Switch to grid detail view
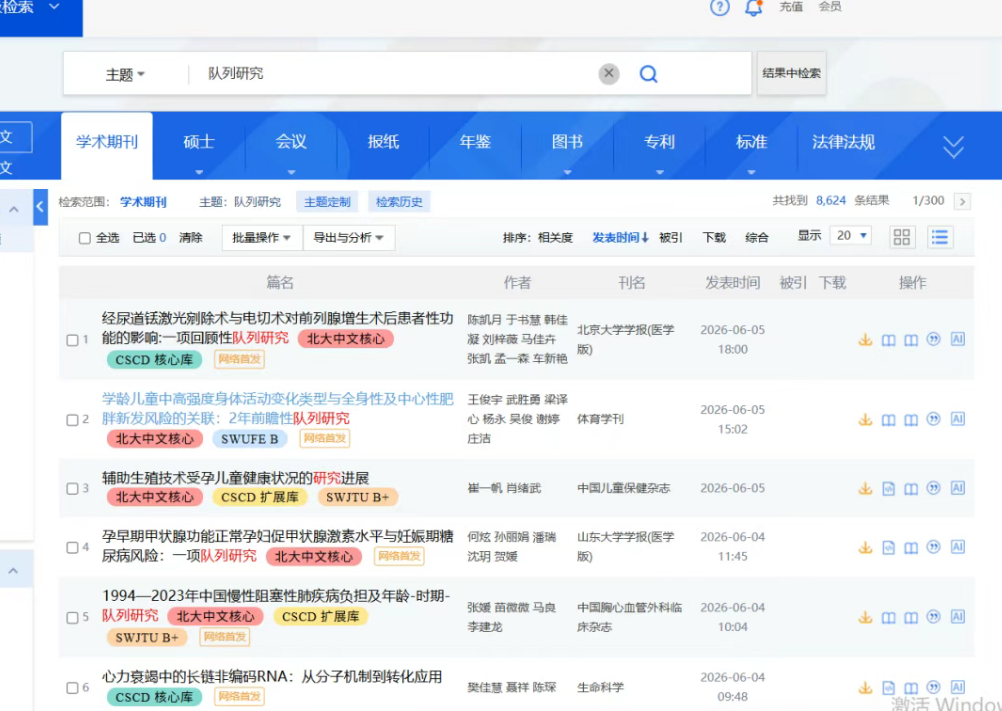The height and width of the screenshot is (711, 1002). [902, 237]
